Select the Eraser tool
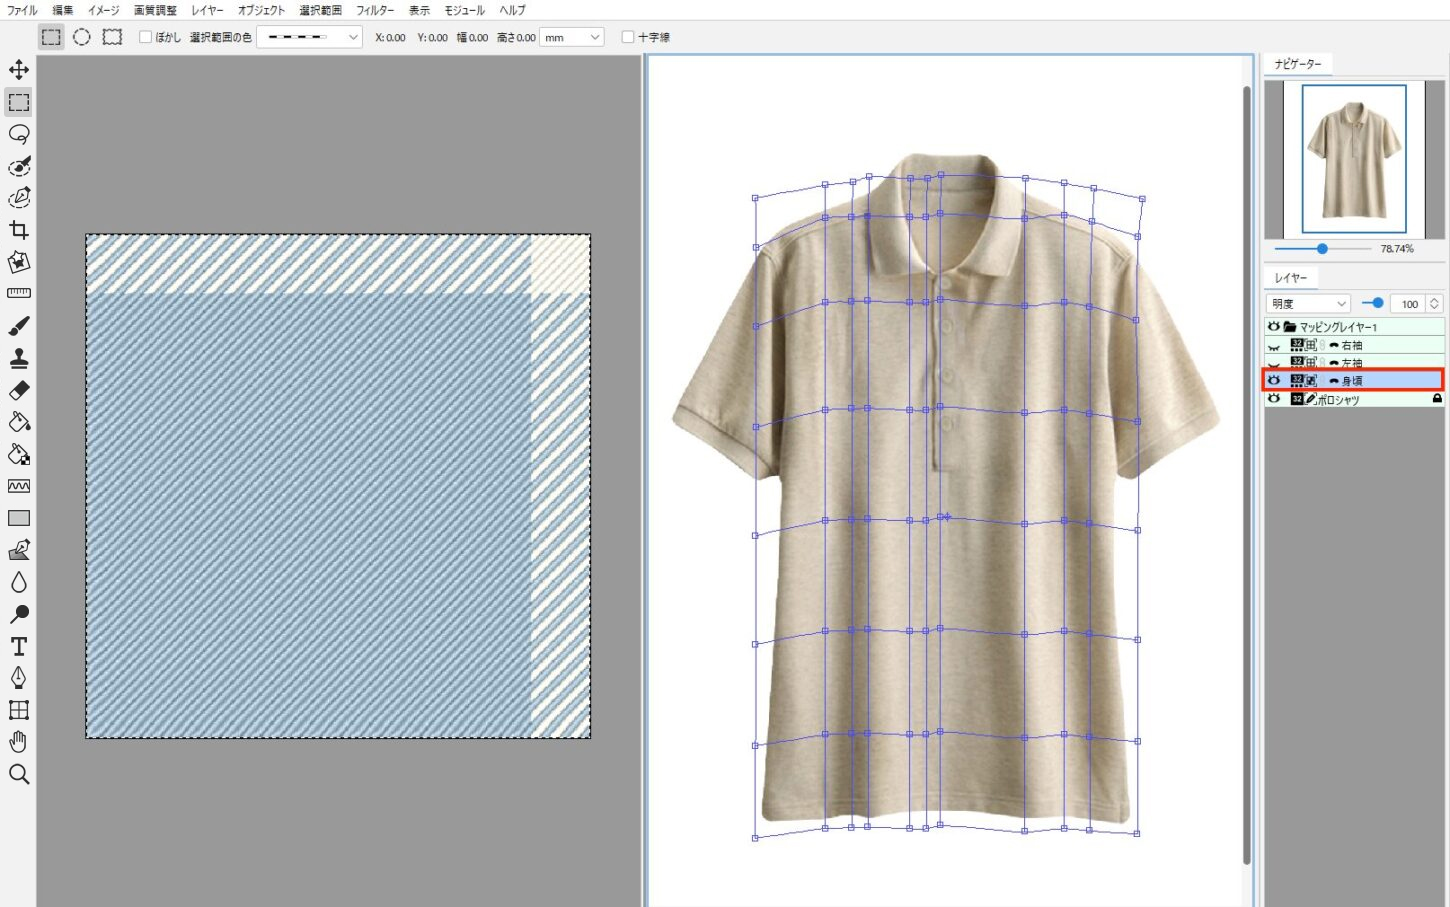 click(19, 390)
